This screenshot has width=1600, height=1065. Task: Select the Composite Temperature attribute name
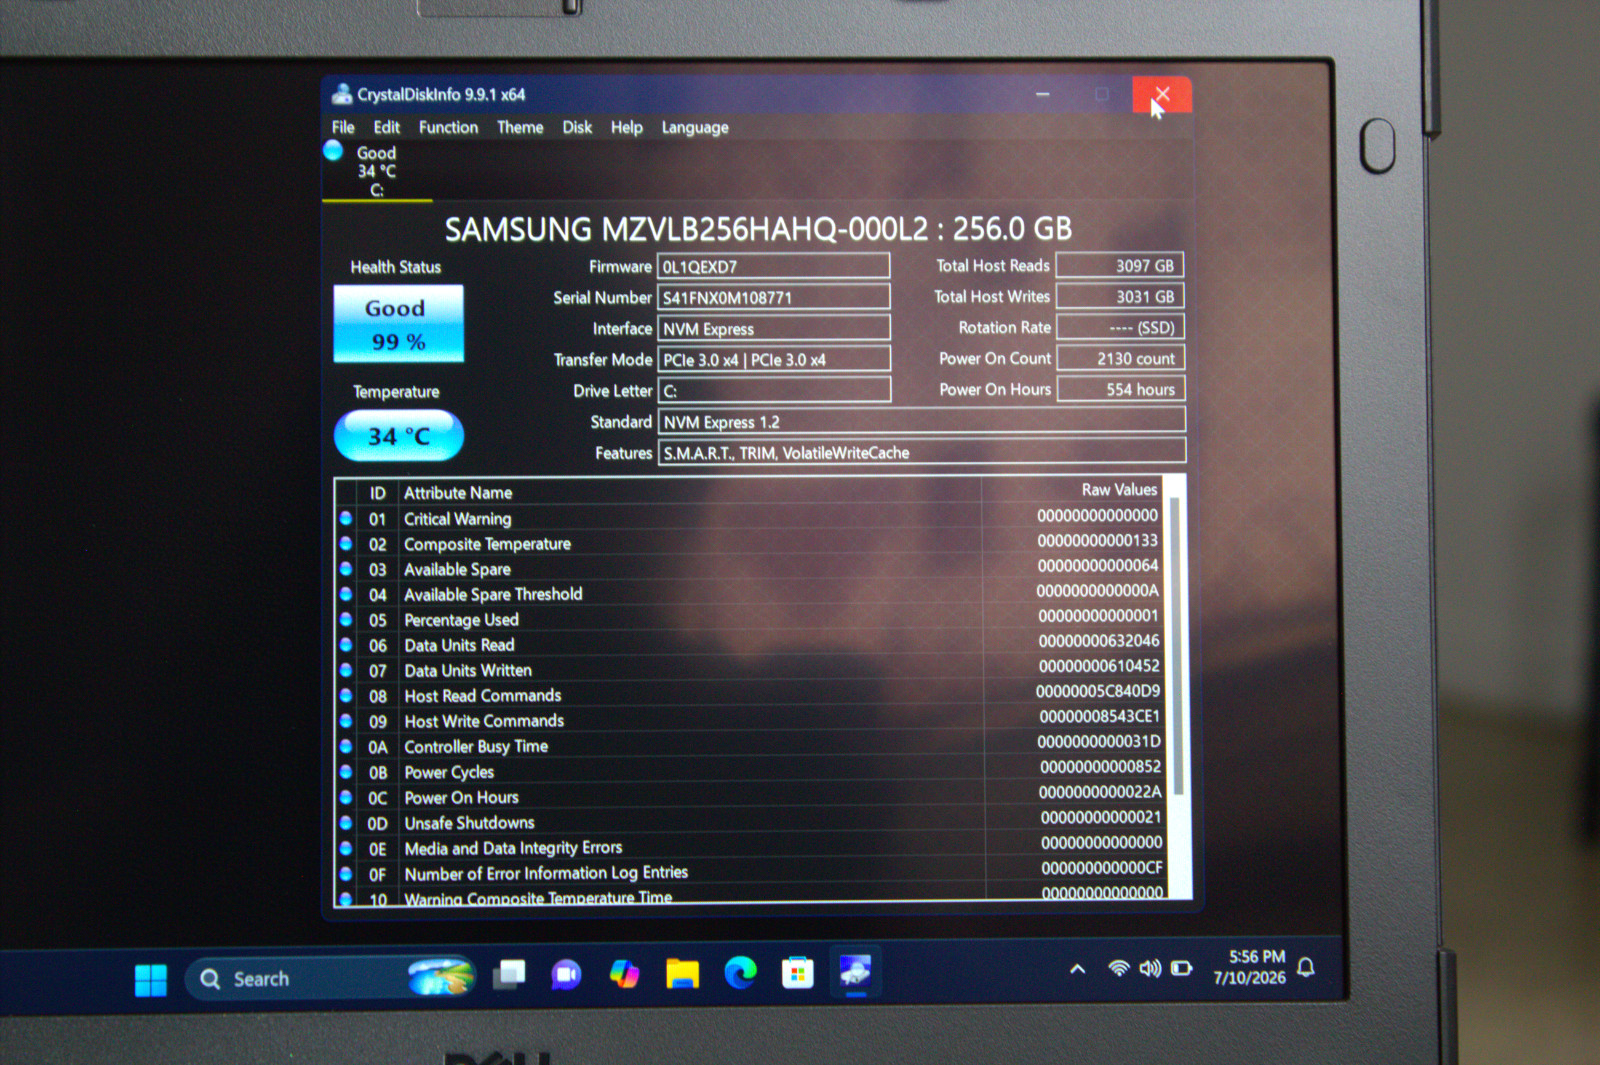click(x=487, y=543)
